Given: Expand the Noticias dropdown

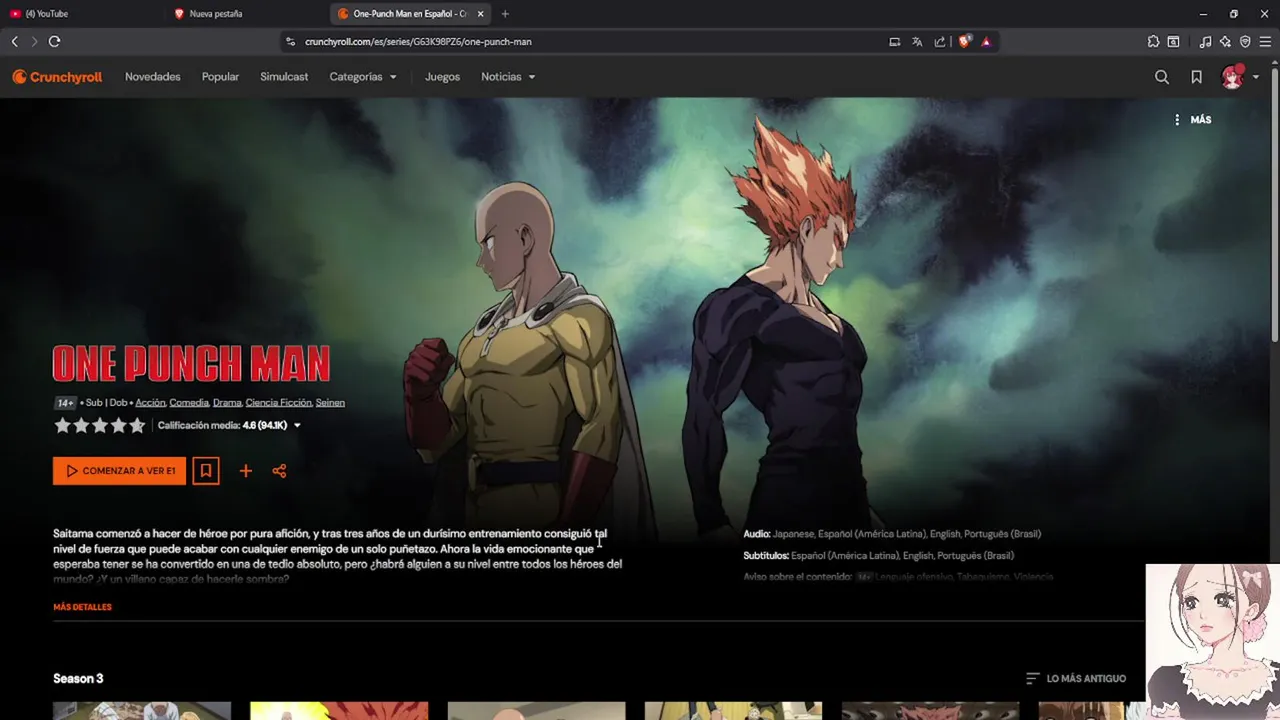Looking at the screenshot, I should pos(508,77).
